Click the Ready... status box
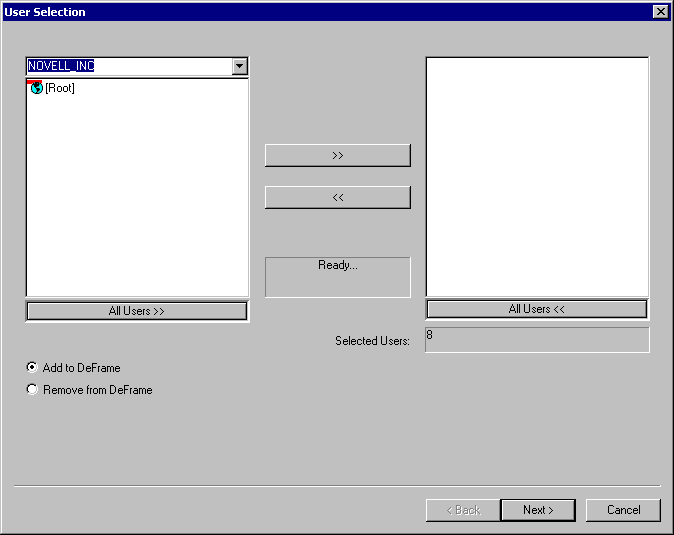 (338, 277)
